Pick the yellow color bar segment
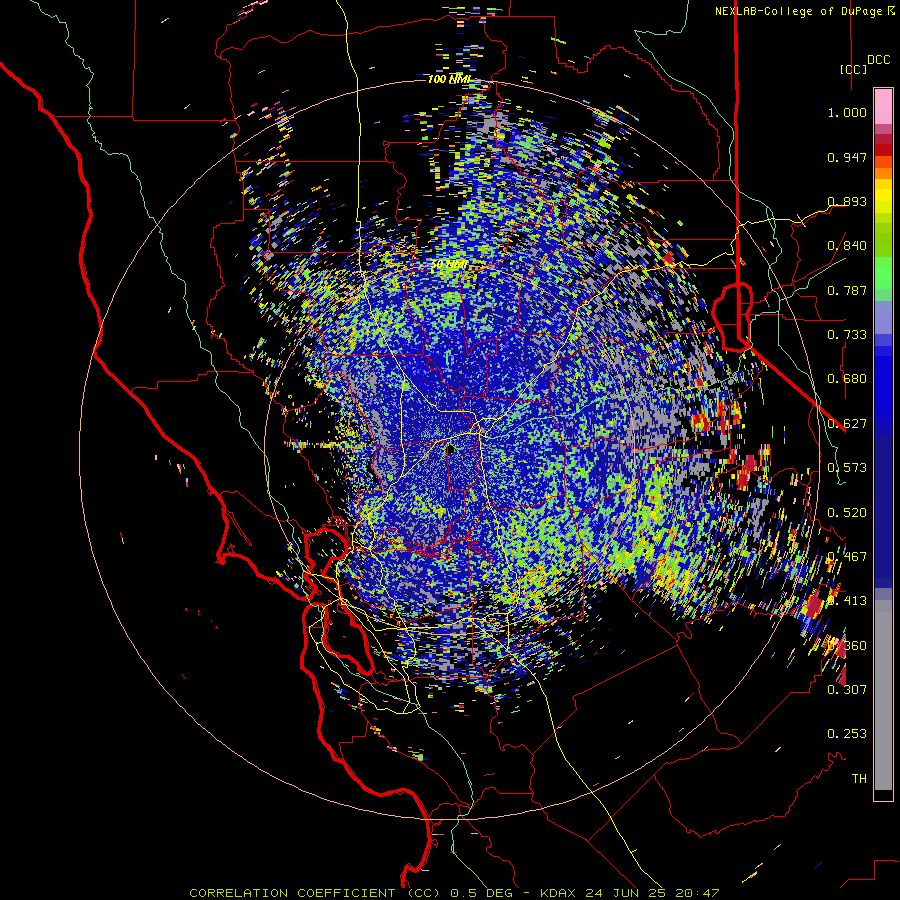 (x=883, y=196)
